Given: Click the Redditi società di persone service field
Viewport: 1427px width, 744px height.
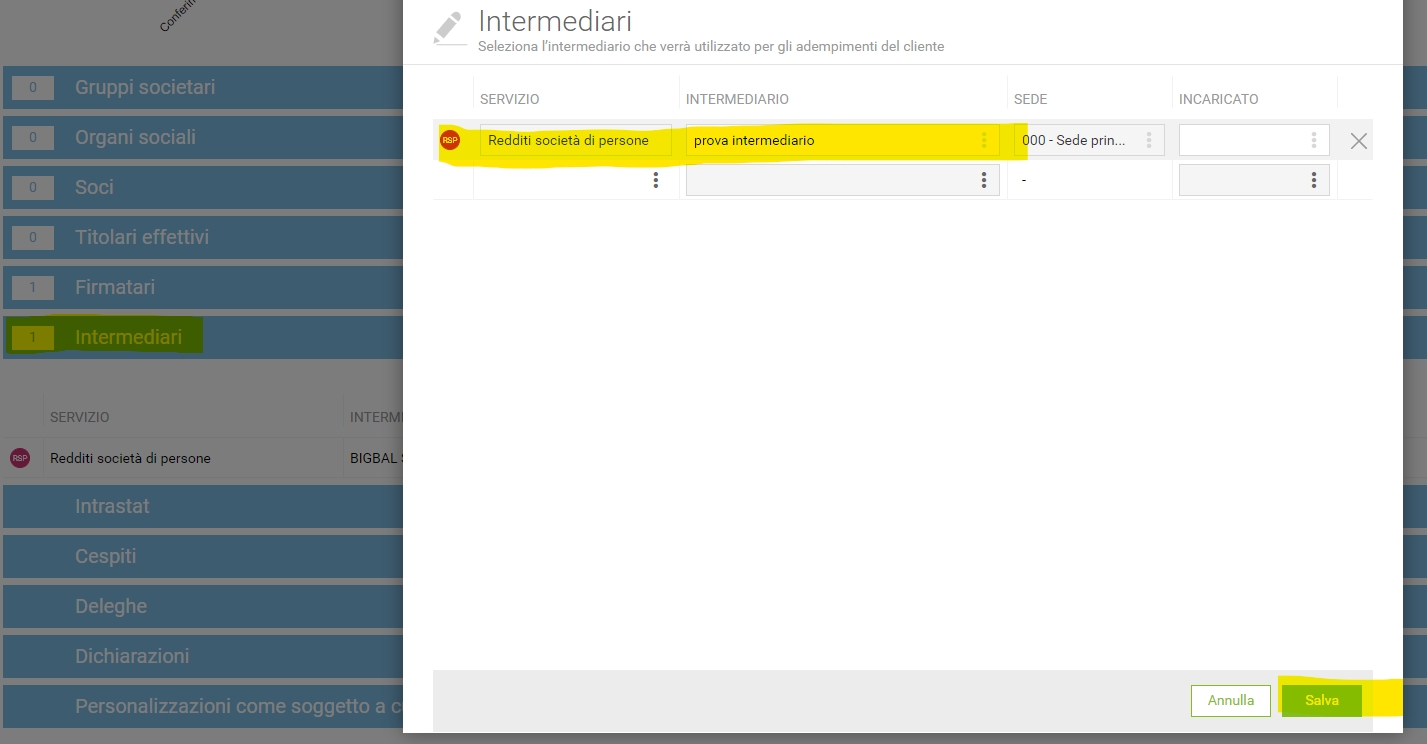Looking at the screenshot, I should (x=575, y=141).
